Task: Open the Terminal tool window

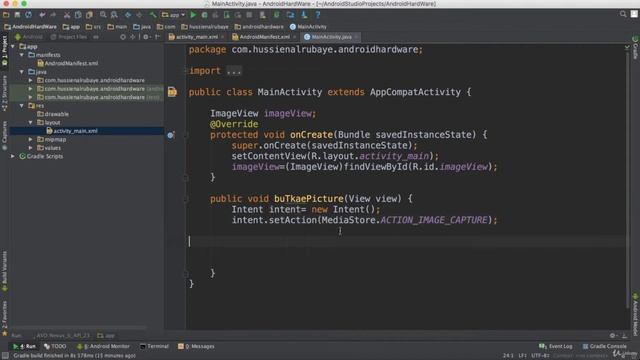Action: 154,347
